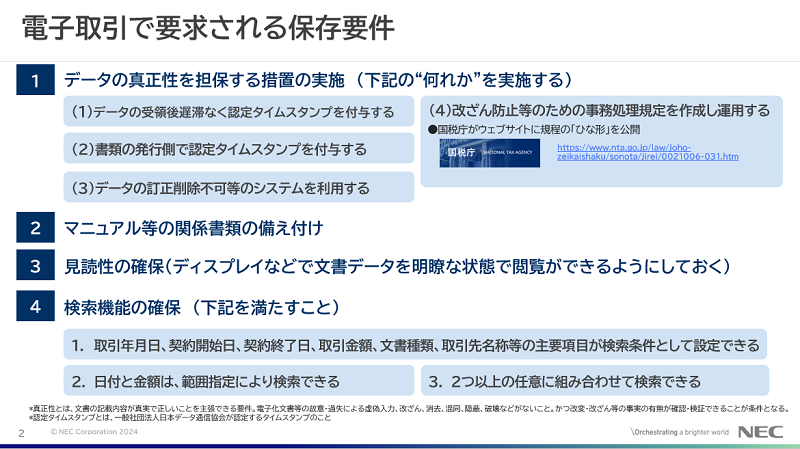
Task: Select the blue number 1 box
Action: pos(34,80)
